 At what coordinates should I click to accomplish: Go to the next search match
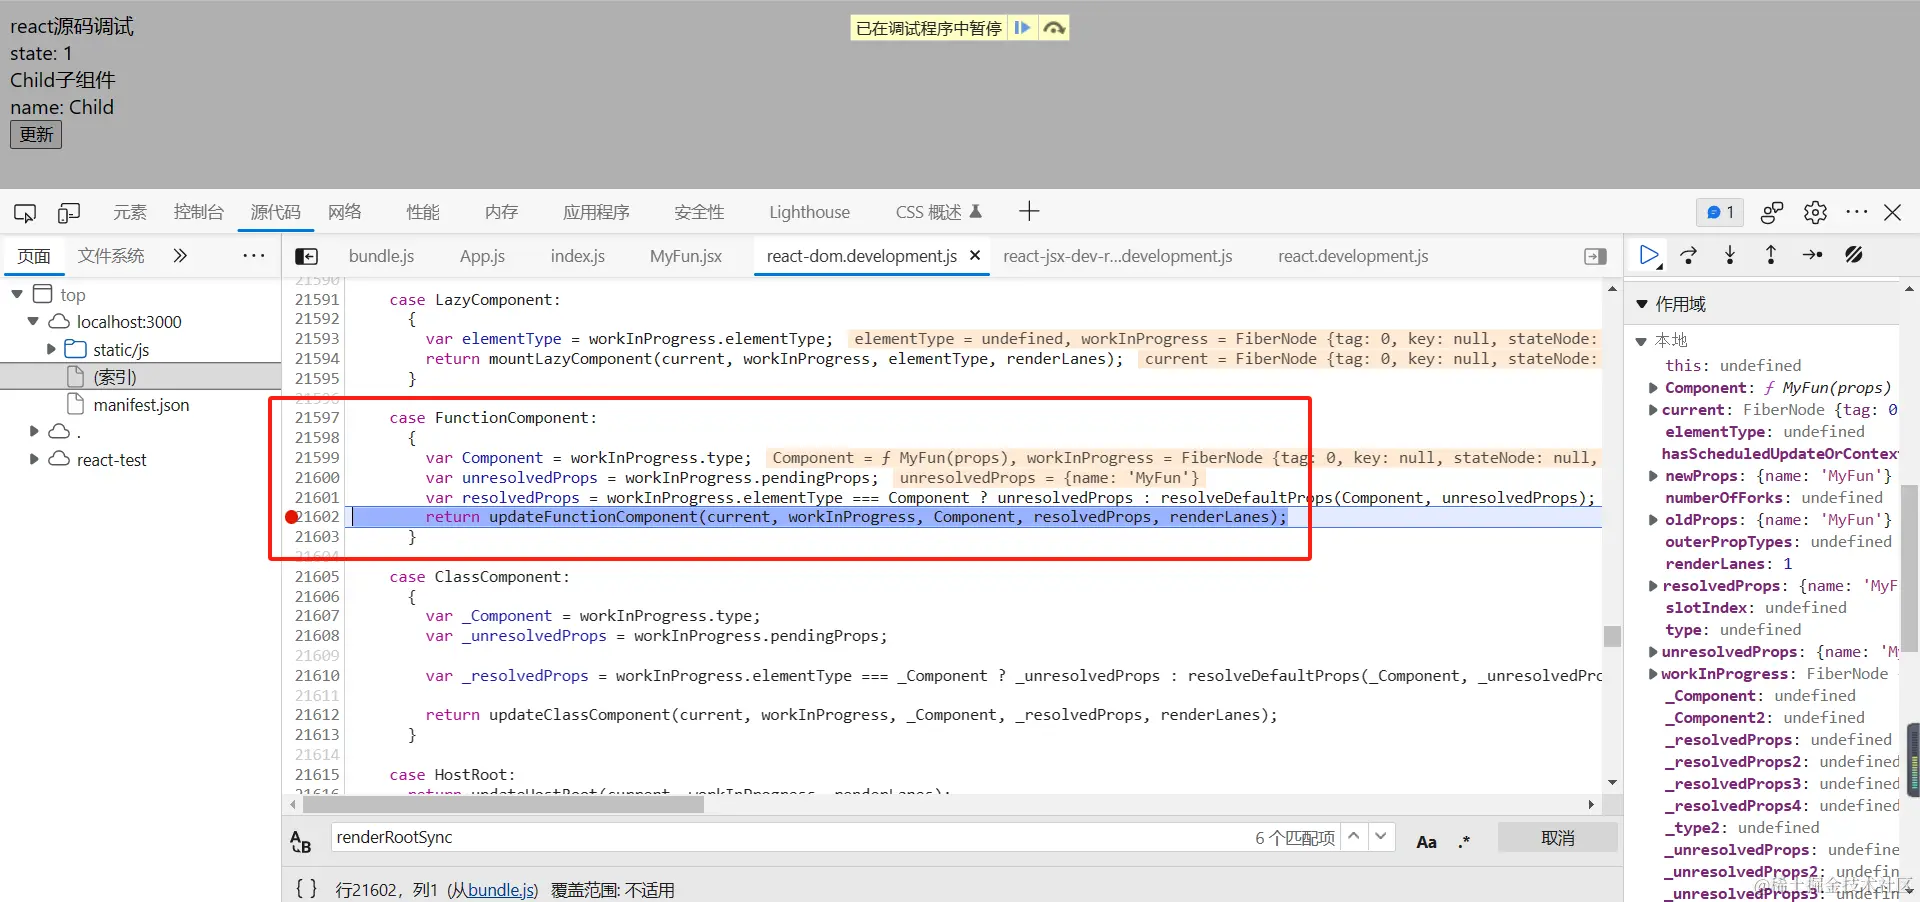pos(1381,836)
